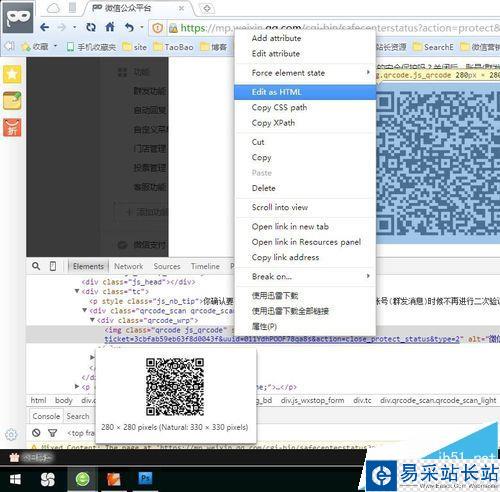Switch to the Network tab
The image size is (500, 492).
click(x=128, y=266)
